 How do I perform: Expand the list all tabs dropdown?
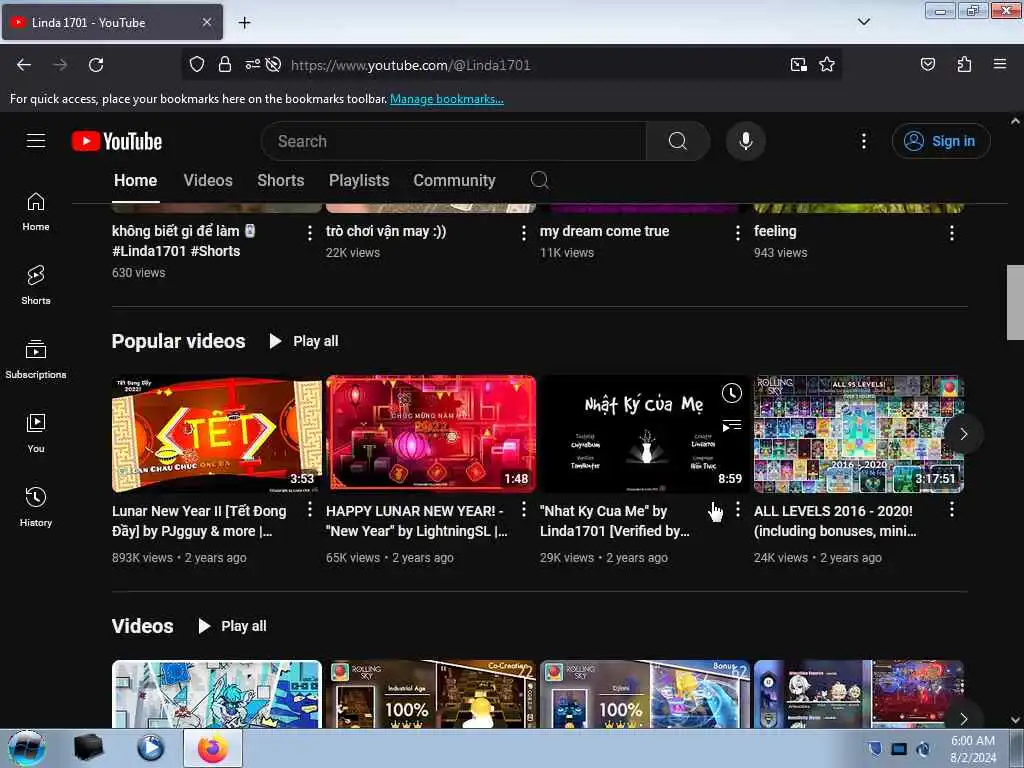(x=863, y=22)
